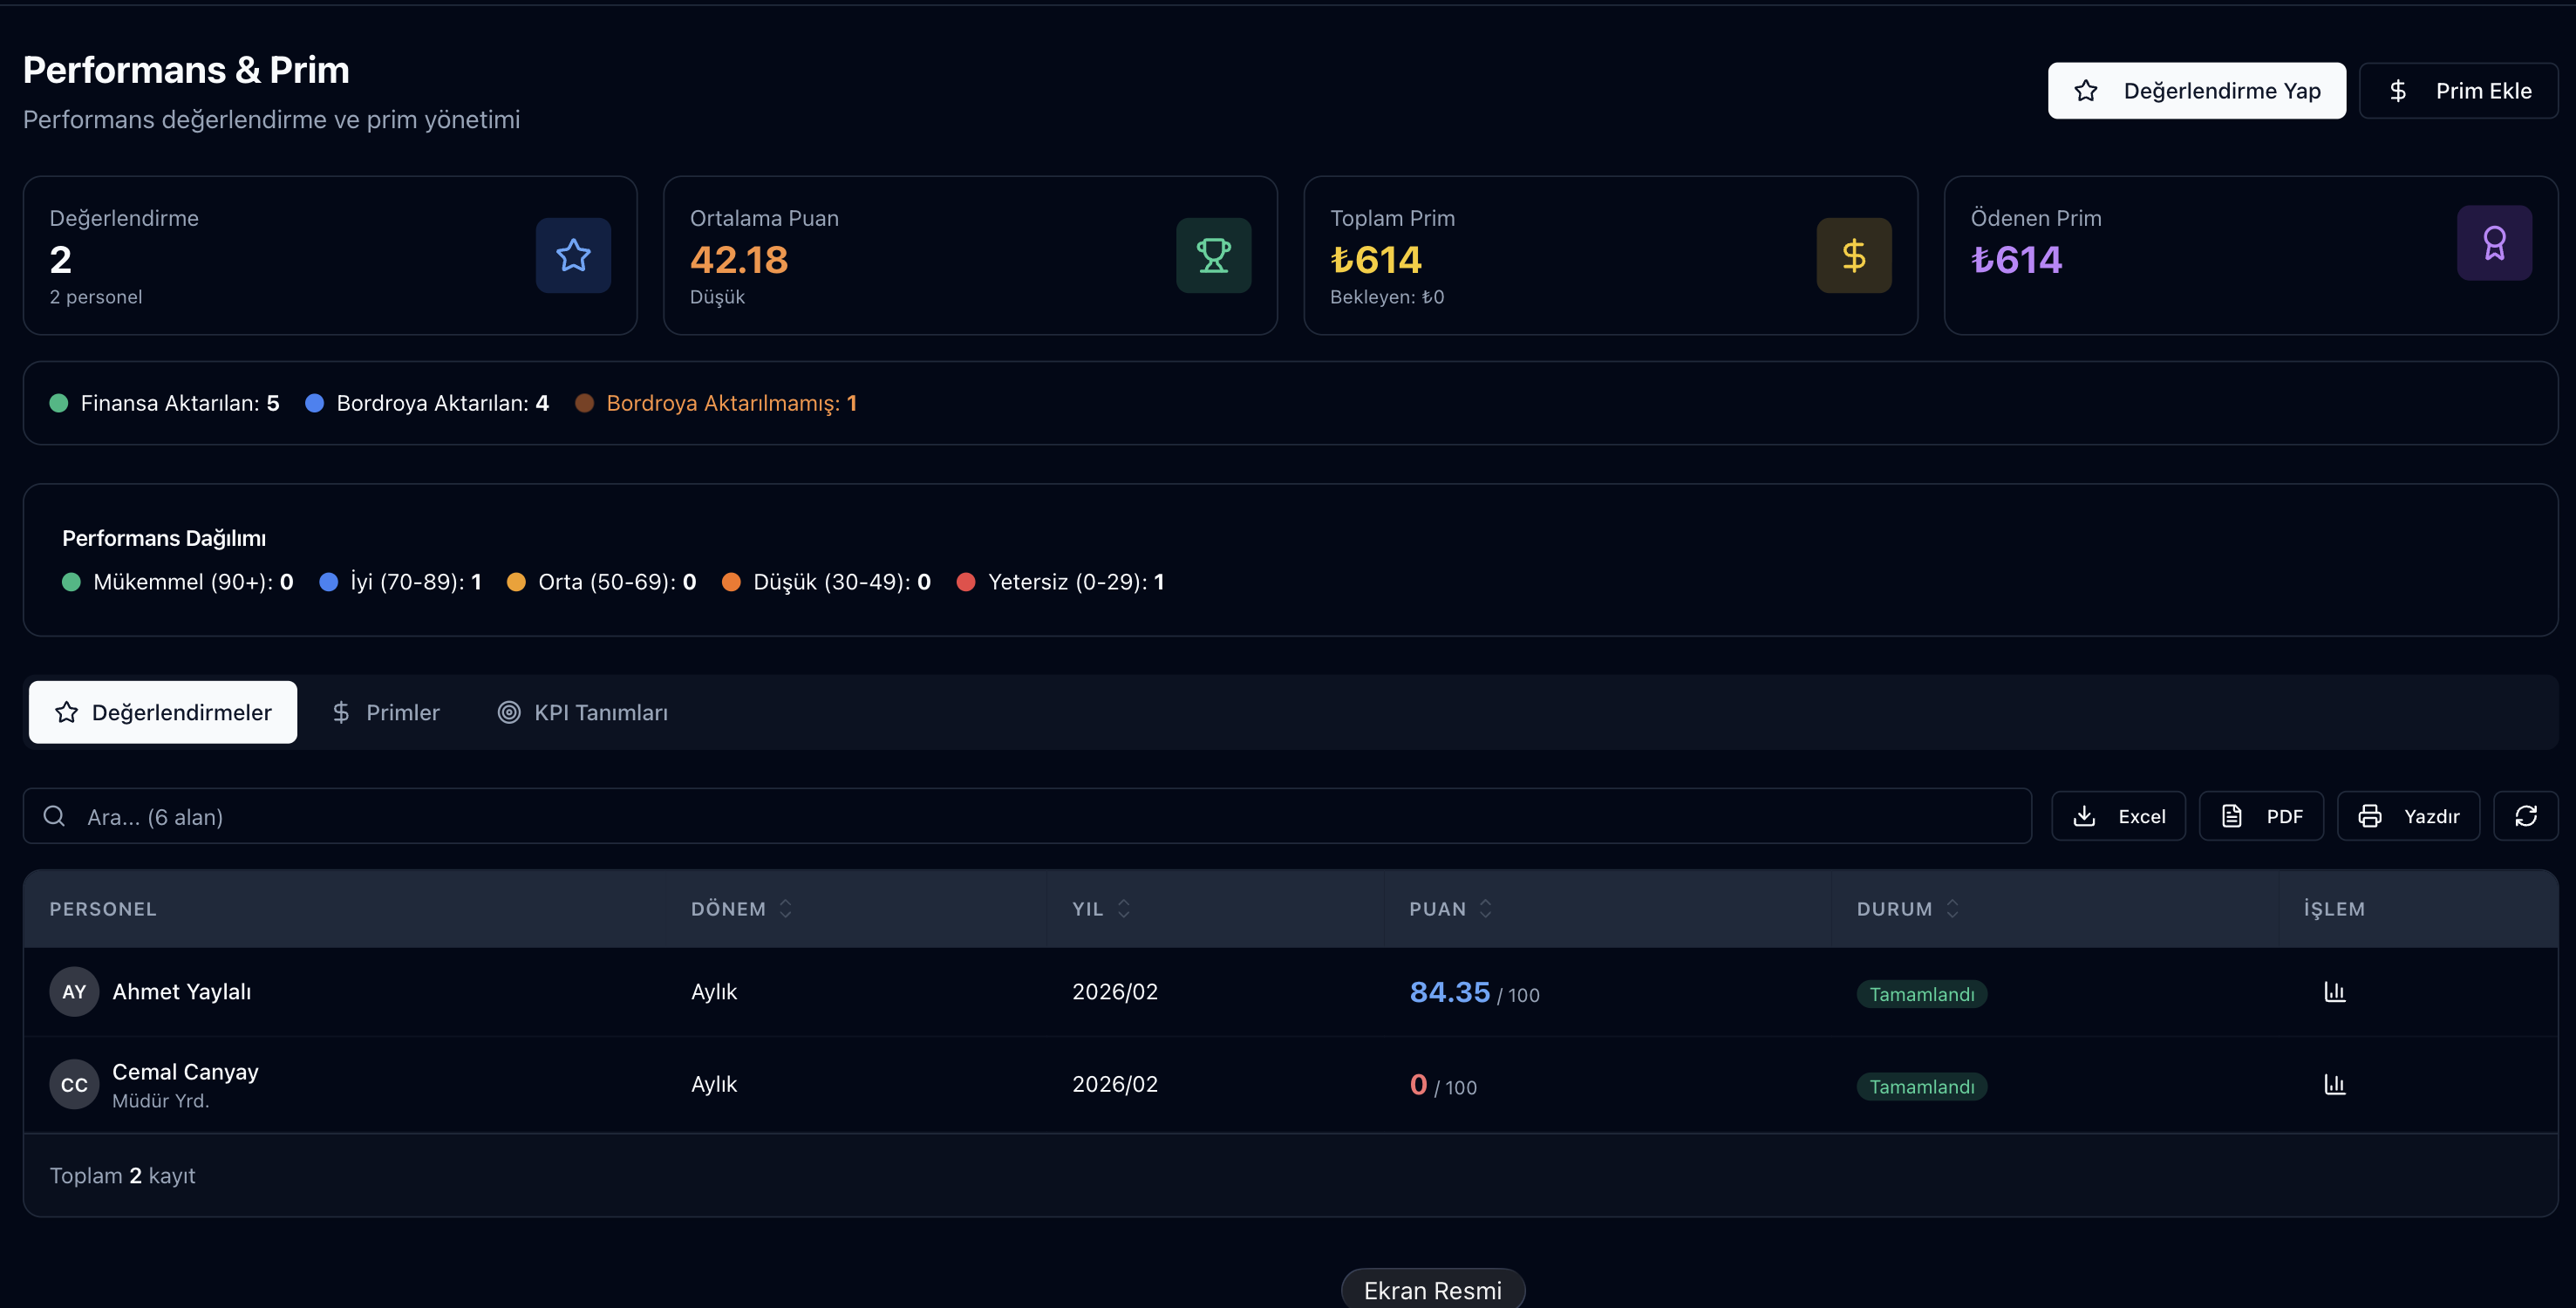Click the trophy icon in Ortalama Puan card
Image resolution: width=2576 pixels, height=1308 pixels.
pos(1213,255)
